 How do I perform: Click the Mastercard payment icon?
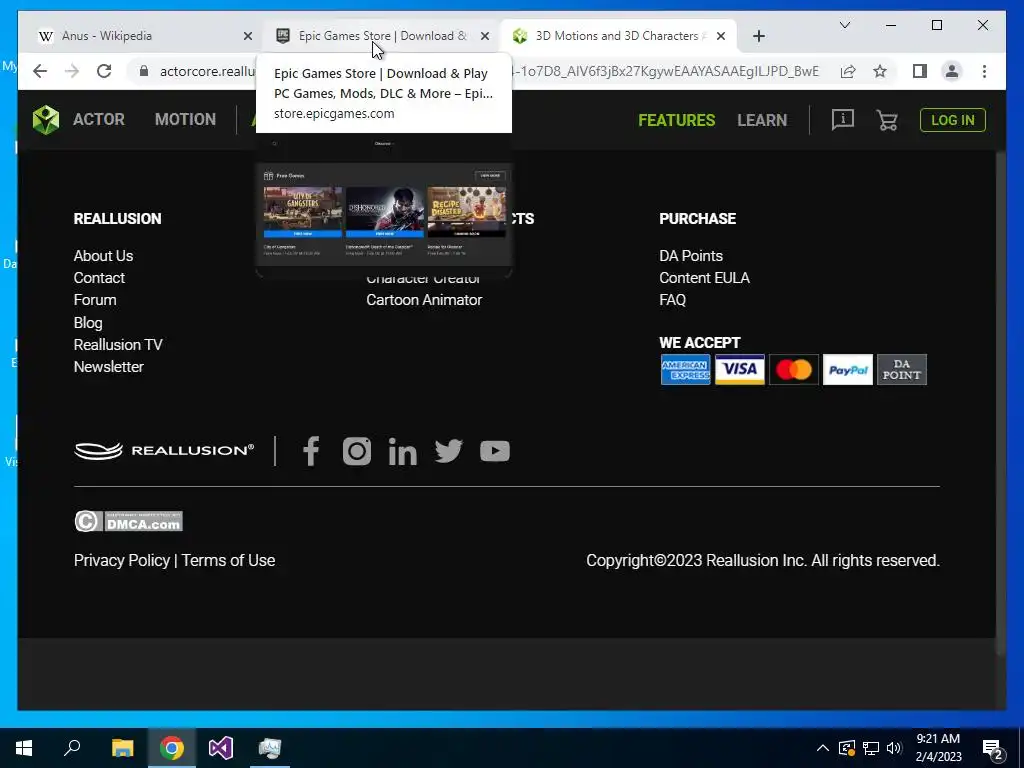tap(793, 370)
